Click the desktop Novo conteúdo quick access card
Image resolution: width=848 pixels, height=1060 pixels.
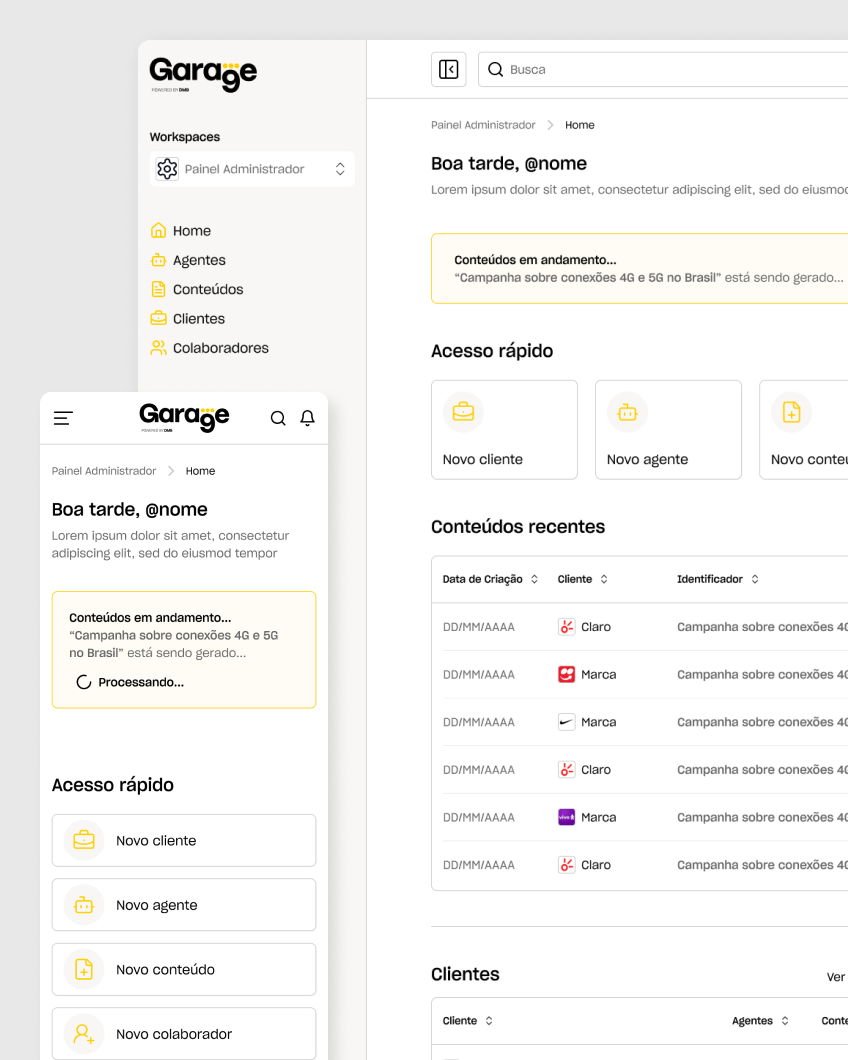804,430
